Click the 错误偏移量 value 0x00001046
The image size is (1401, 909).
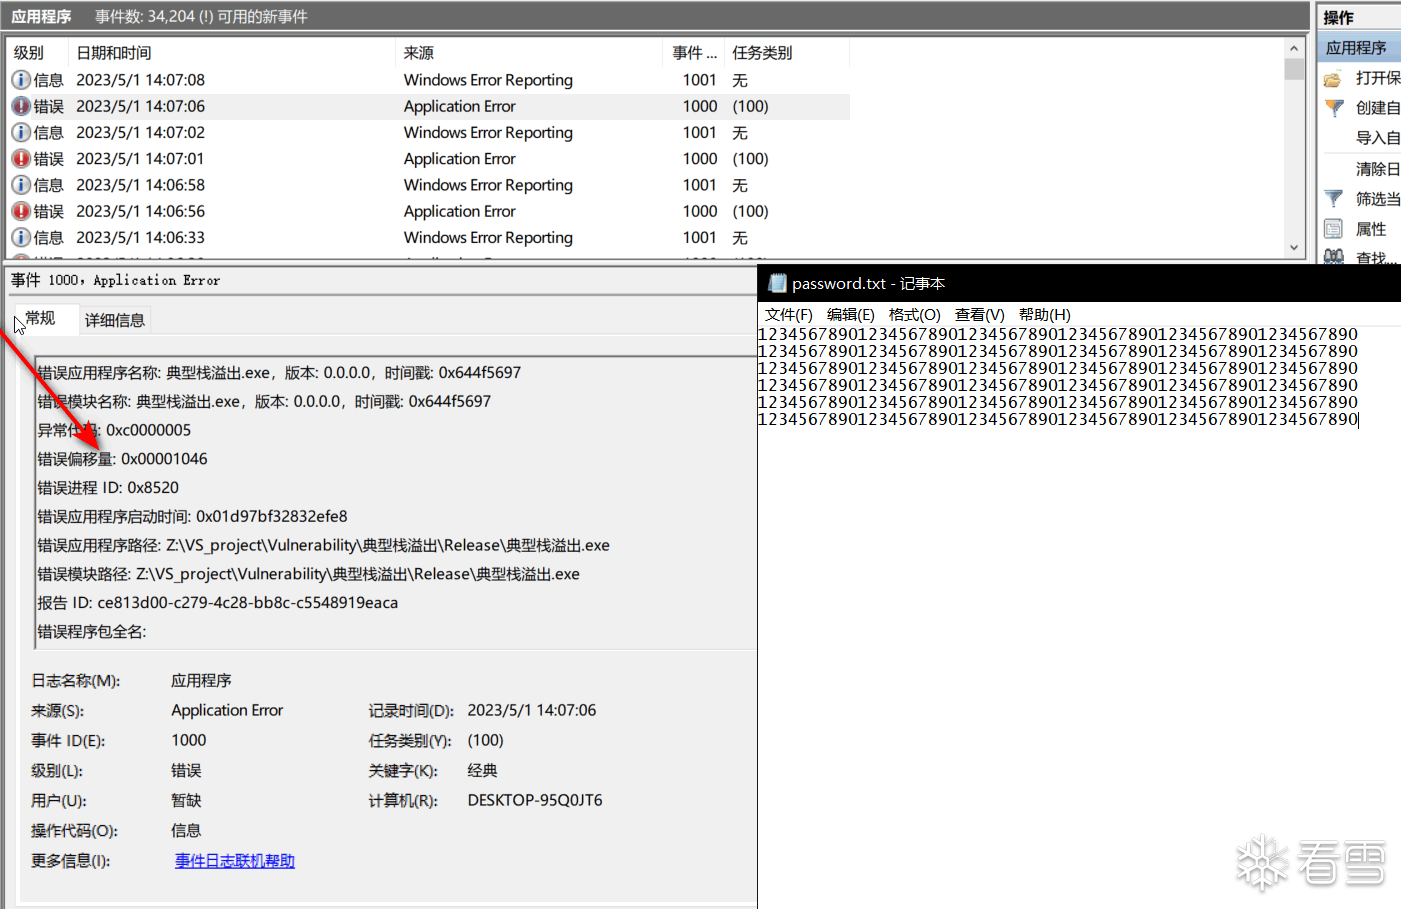(x=164, y=459)
